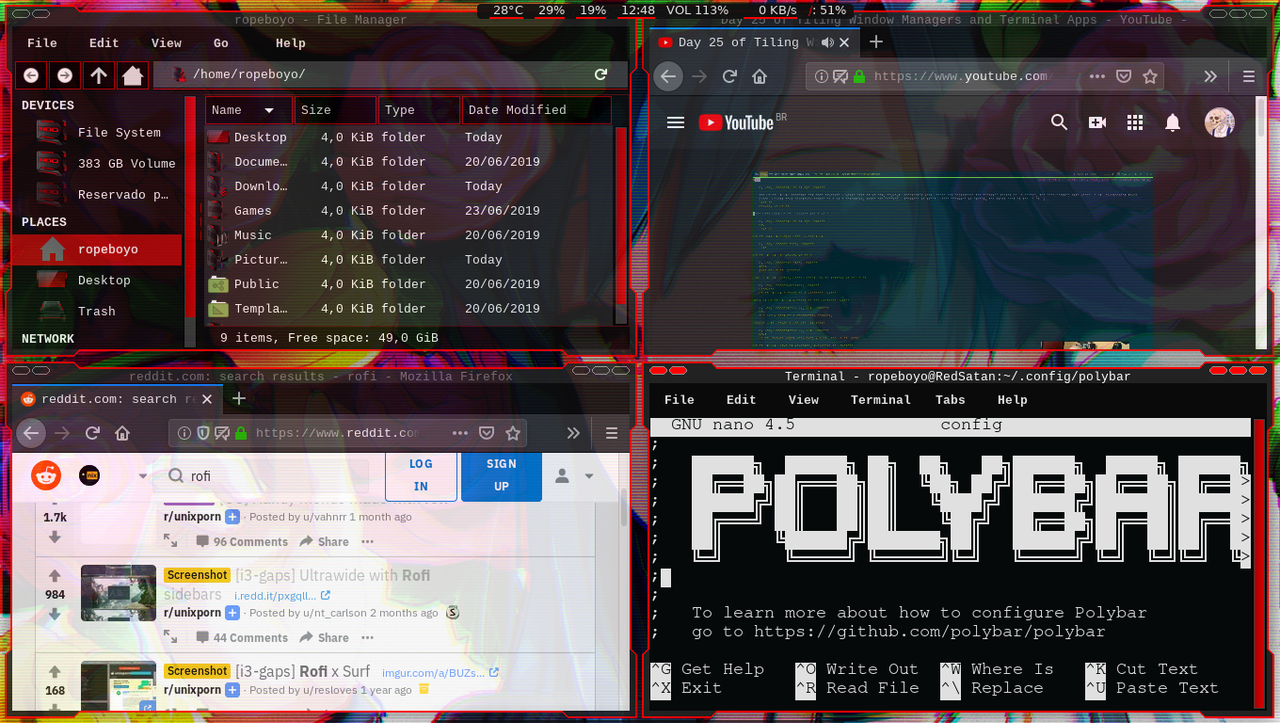1280x723 pixels.
Task: Click Reddit LOG IN button
Action: pos(421,475)
